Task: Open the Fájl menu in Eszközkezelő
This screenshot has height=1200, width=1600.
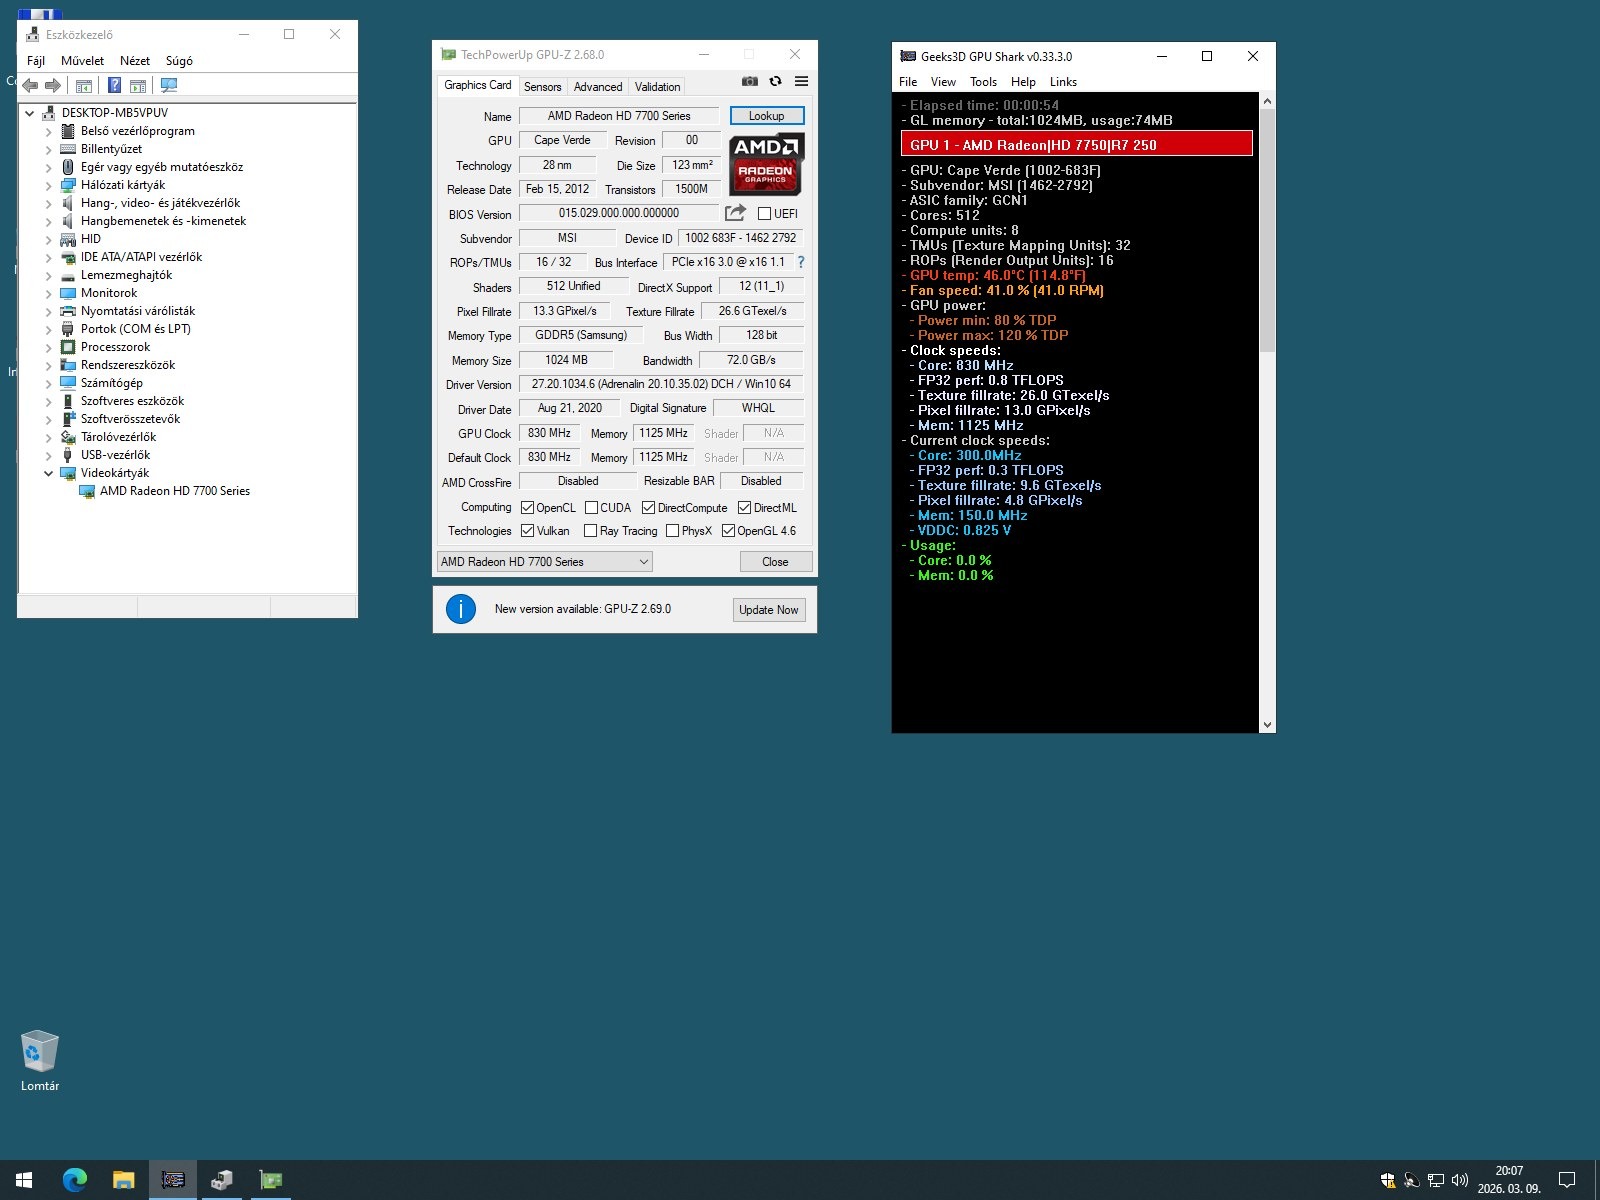Action: click(36, 61)
